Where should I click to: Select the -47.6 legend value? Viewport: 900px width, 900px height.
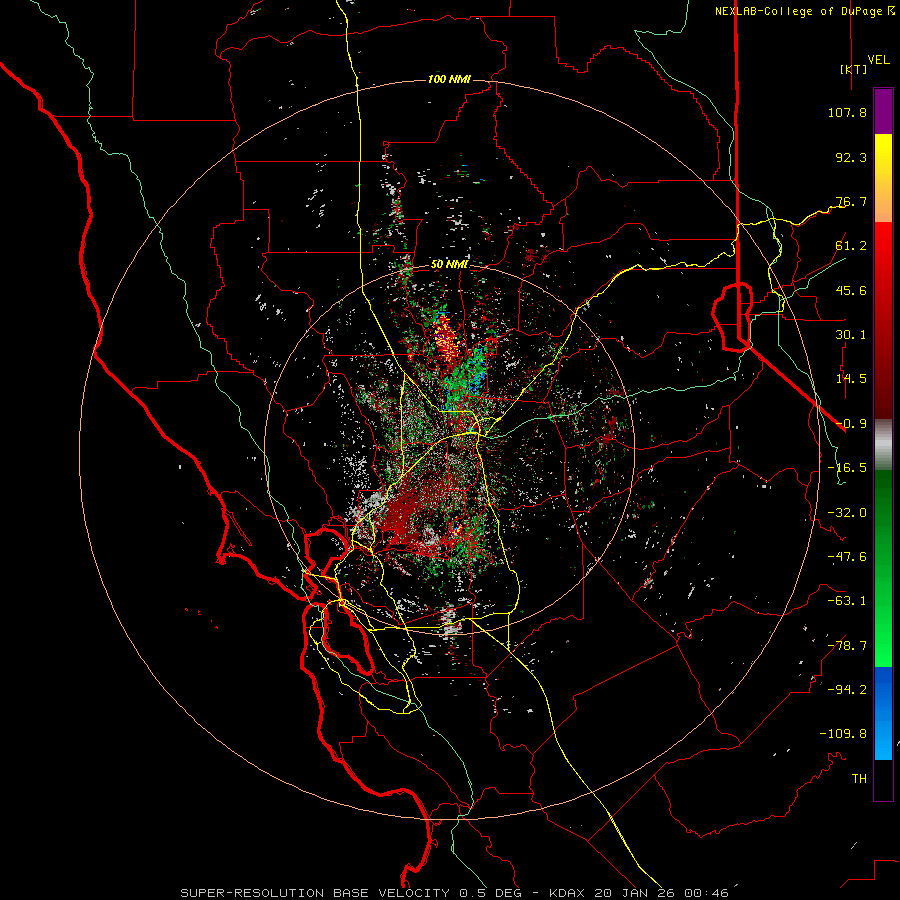(x=847, y=557)
